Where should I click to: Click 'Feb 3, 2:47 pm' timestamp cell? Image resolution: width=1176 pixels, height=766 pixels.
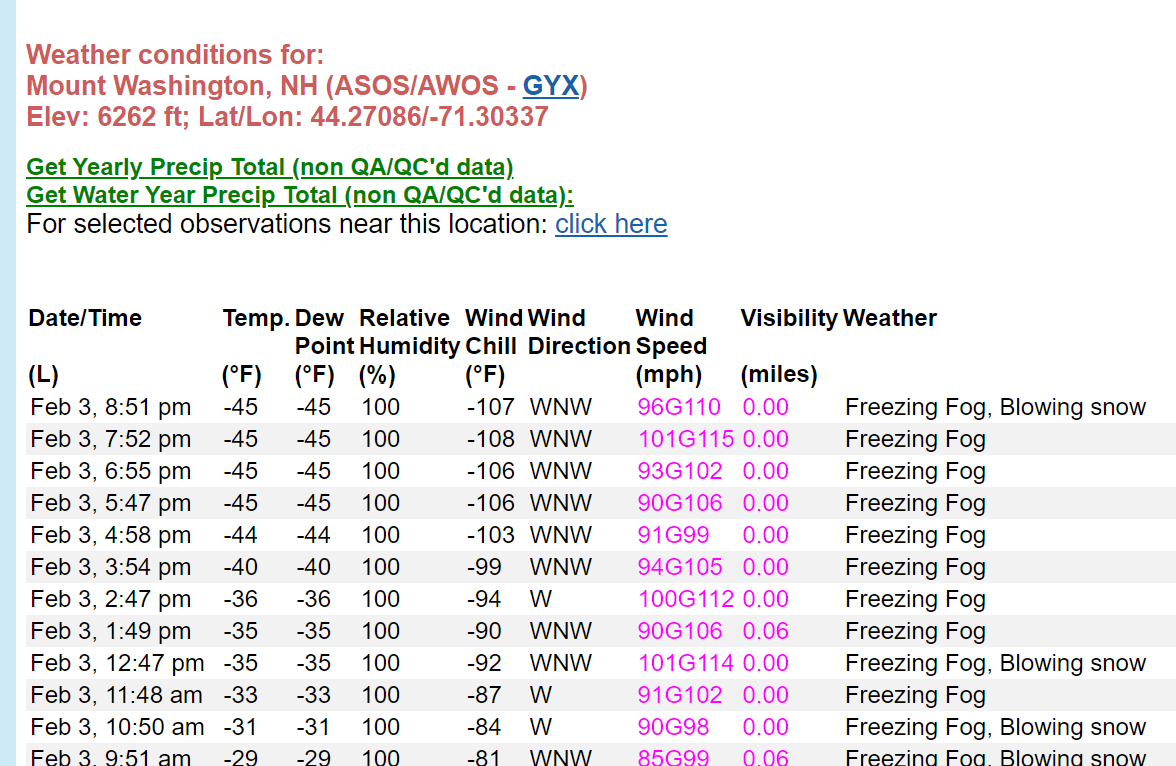coord(111,599)
